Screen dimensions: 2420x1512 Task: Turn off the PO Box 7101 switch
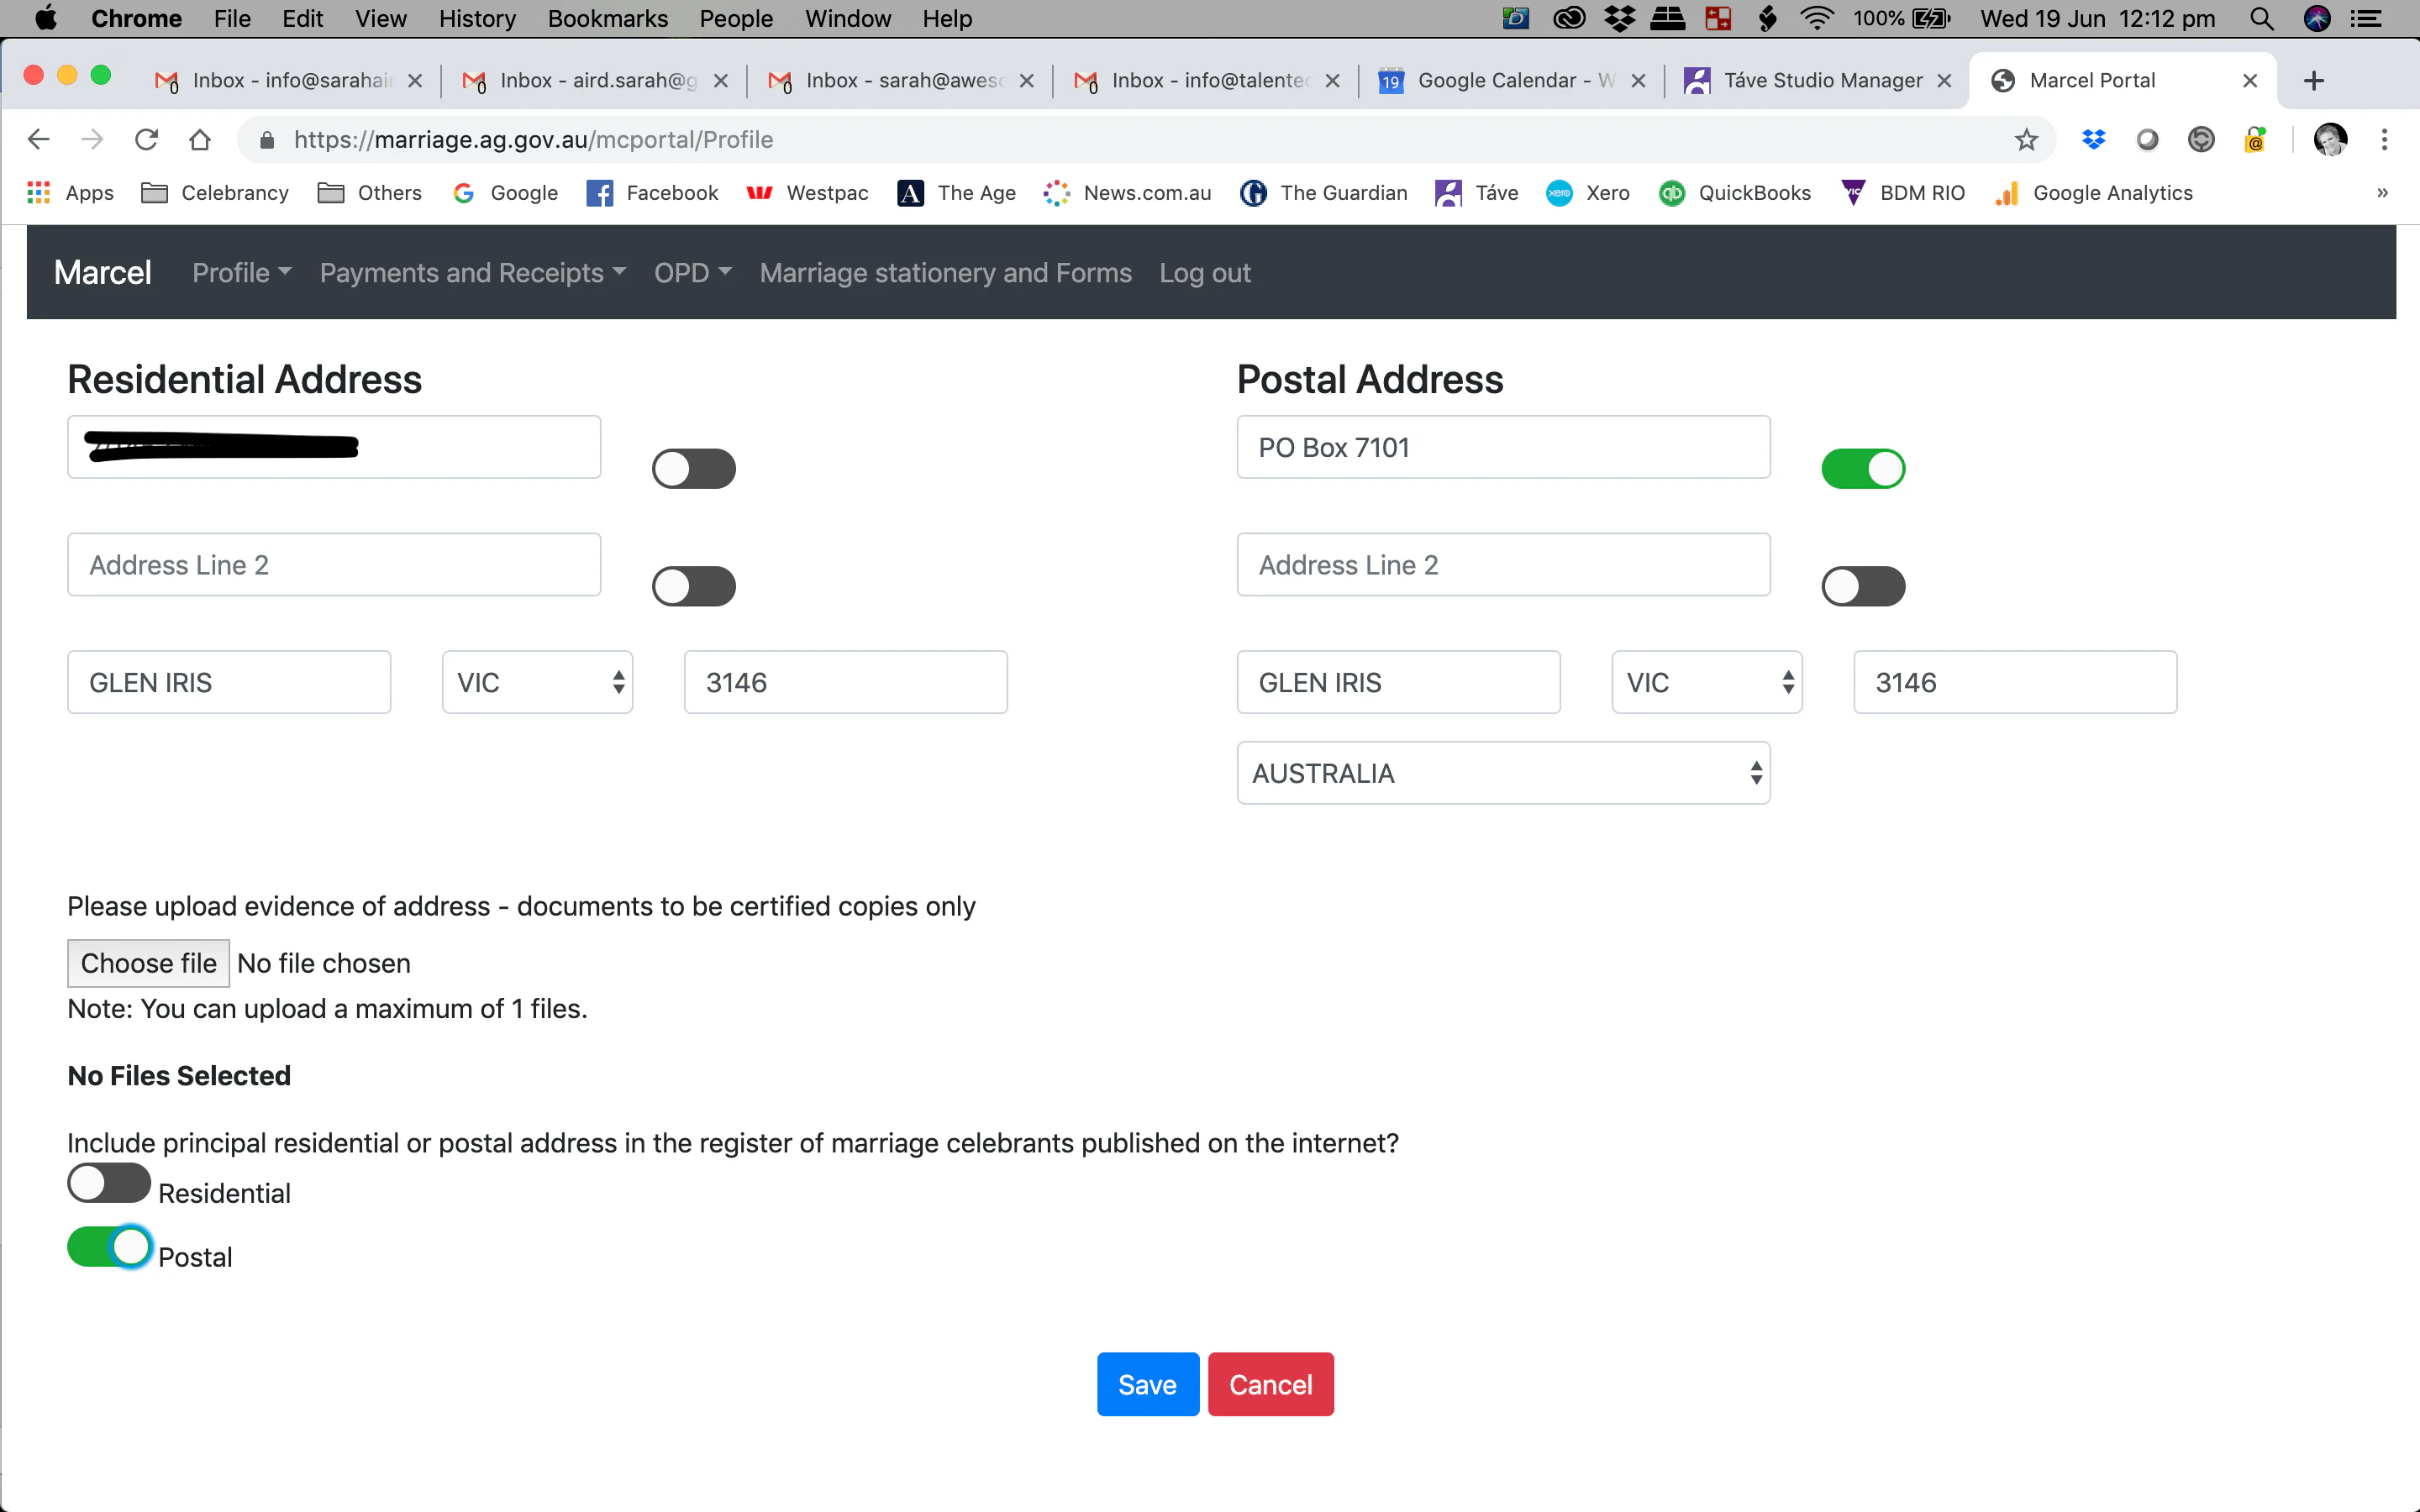click(x=1863, y=469)
